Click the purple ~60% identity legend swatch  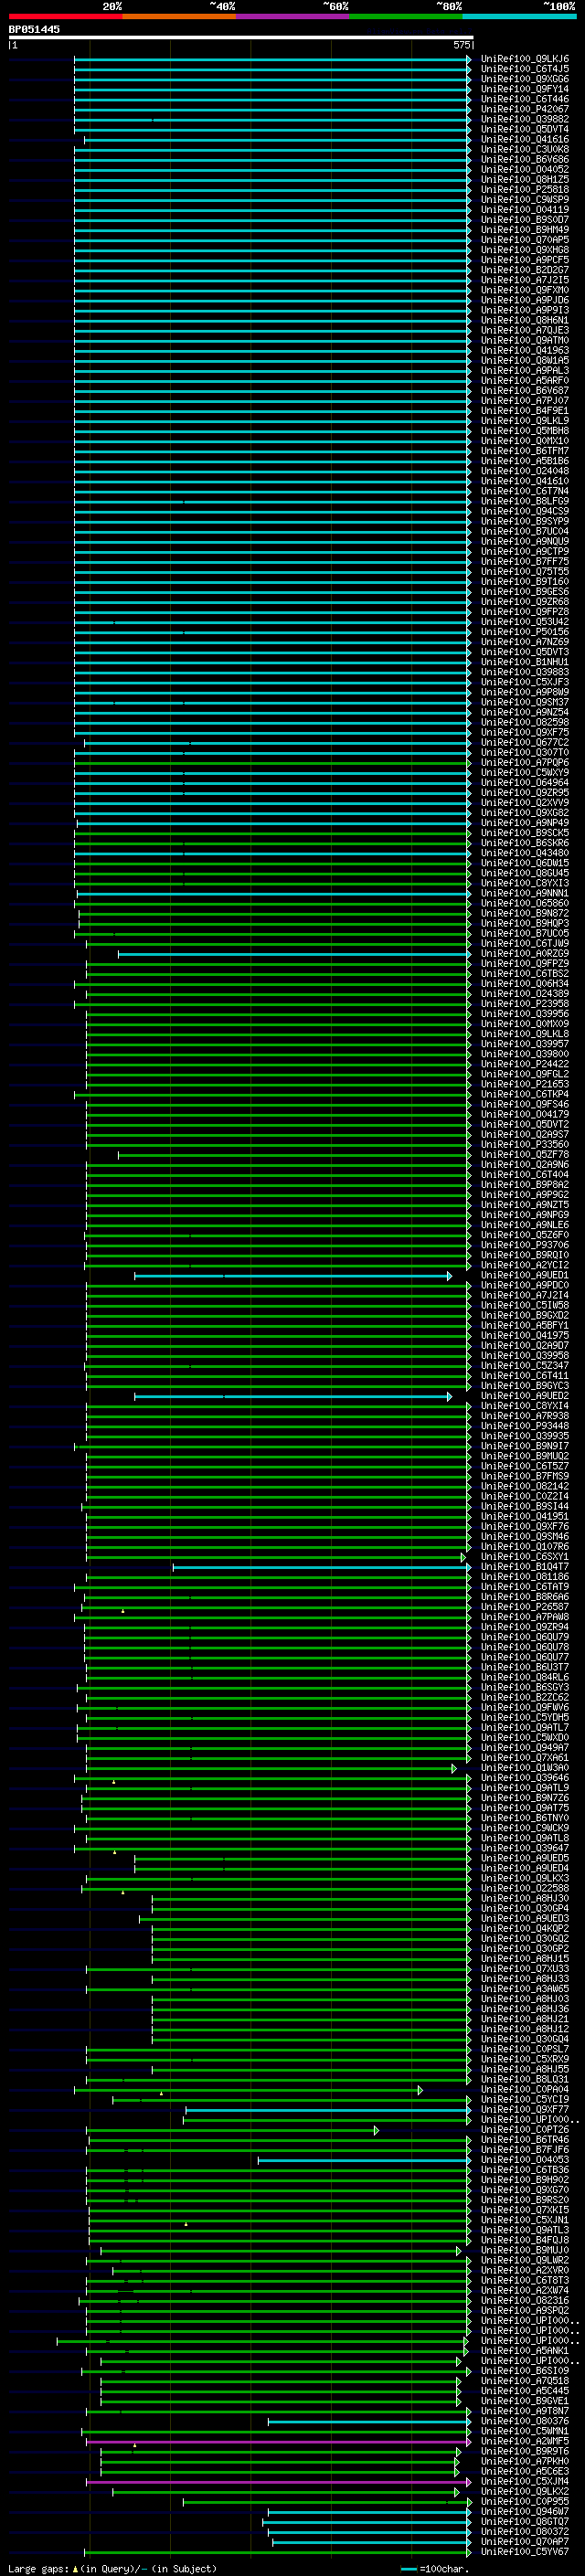[x=292, y=16]
